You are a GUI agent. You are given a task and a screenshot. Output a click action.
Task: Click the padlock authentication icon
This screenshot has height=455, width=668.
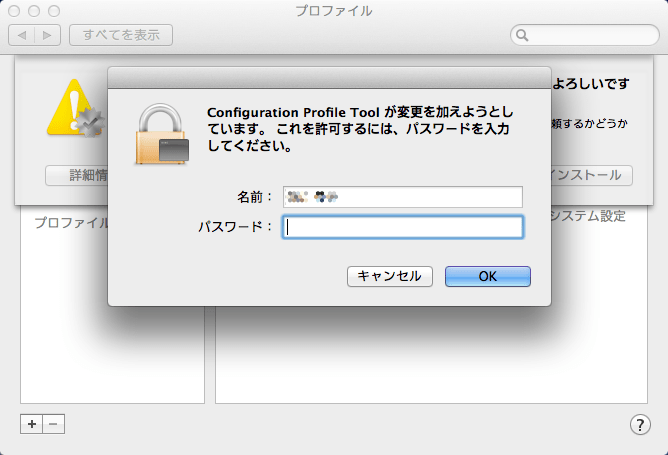point(162,134)
